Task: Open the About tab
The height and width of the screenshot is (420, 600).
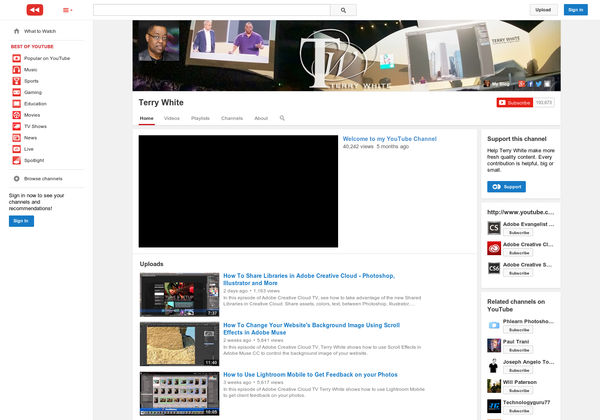Action: tap(261, 118)
